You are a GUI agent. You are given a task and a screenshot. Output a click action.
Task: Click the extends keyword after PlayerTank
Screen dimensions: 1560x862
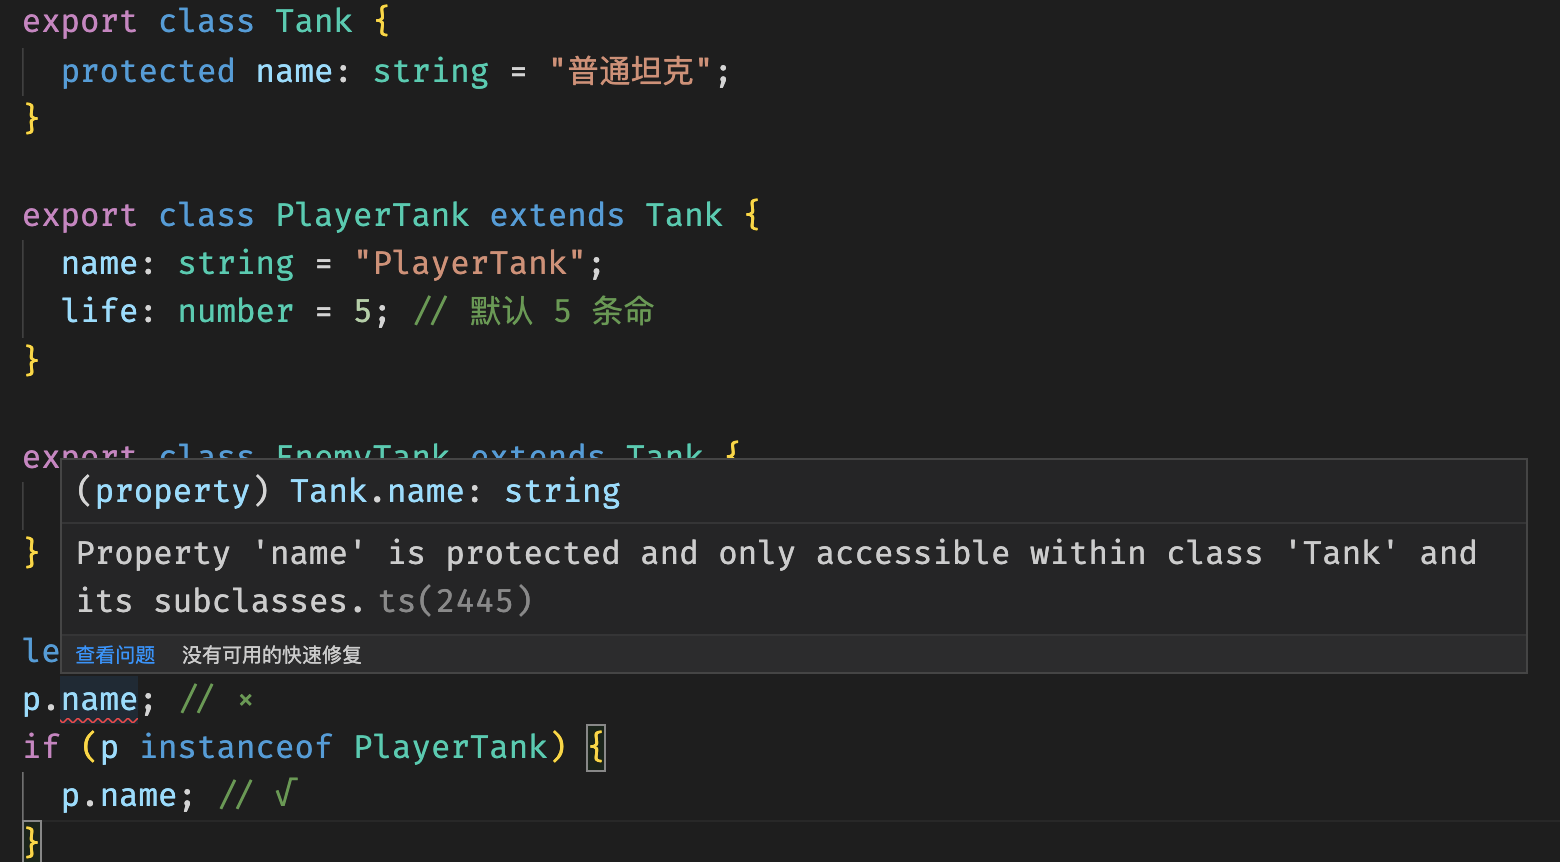557,215
